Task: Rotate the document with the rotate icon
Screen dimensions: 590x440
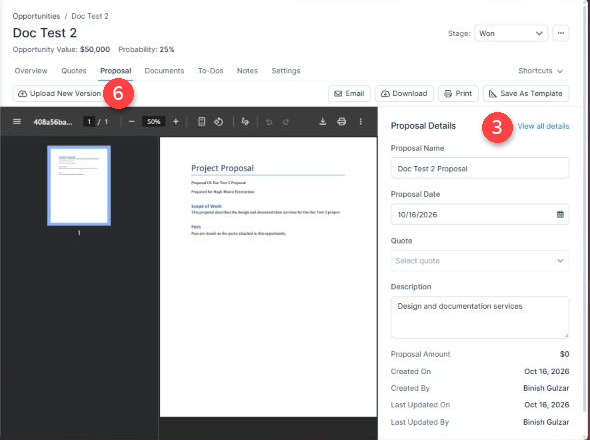Action: pos(219,122)
